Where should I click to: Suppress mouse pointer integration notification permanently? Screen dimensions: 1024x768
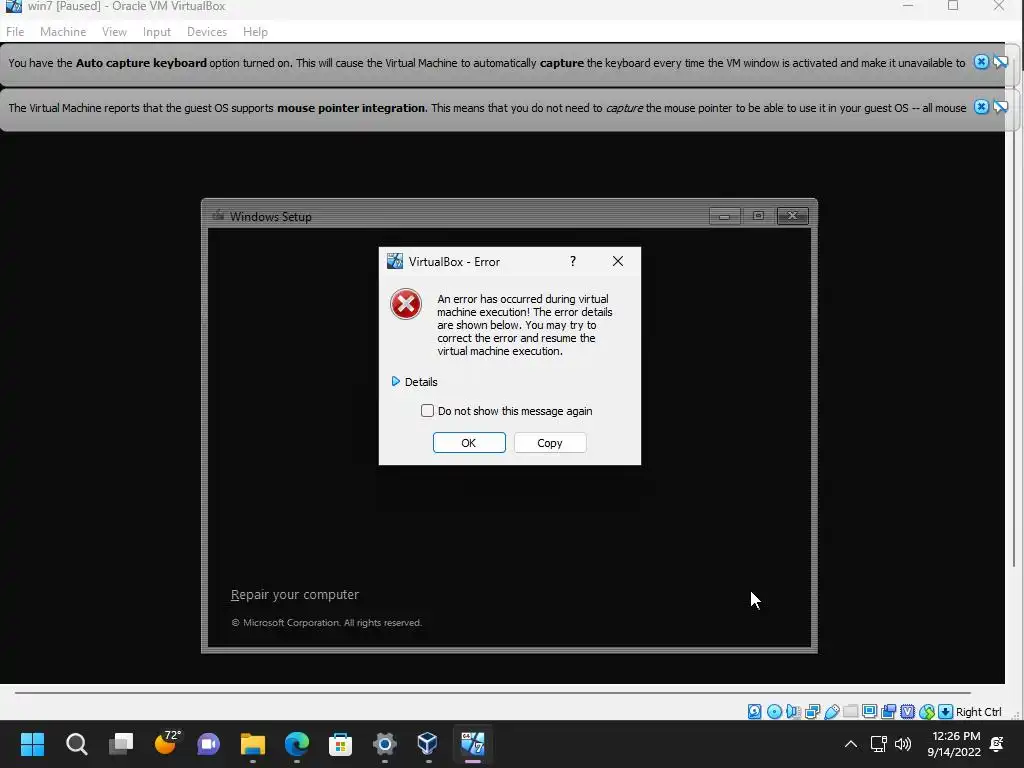point(1000,106)
